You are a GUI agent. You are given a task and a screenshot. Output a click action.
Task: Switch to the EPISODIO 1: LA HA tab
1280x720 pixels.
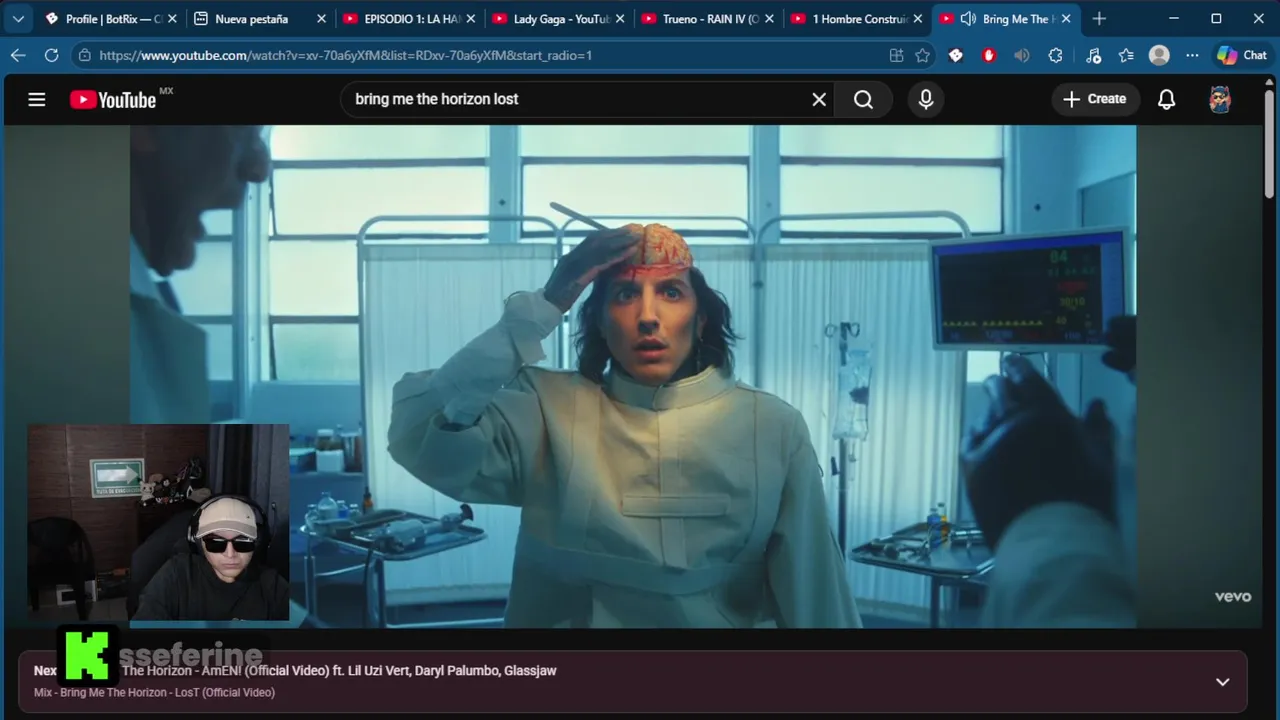click(x=408, y=18)
